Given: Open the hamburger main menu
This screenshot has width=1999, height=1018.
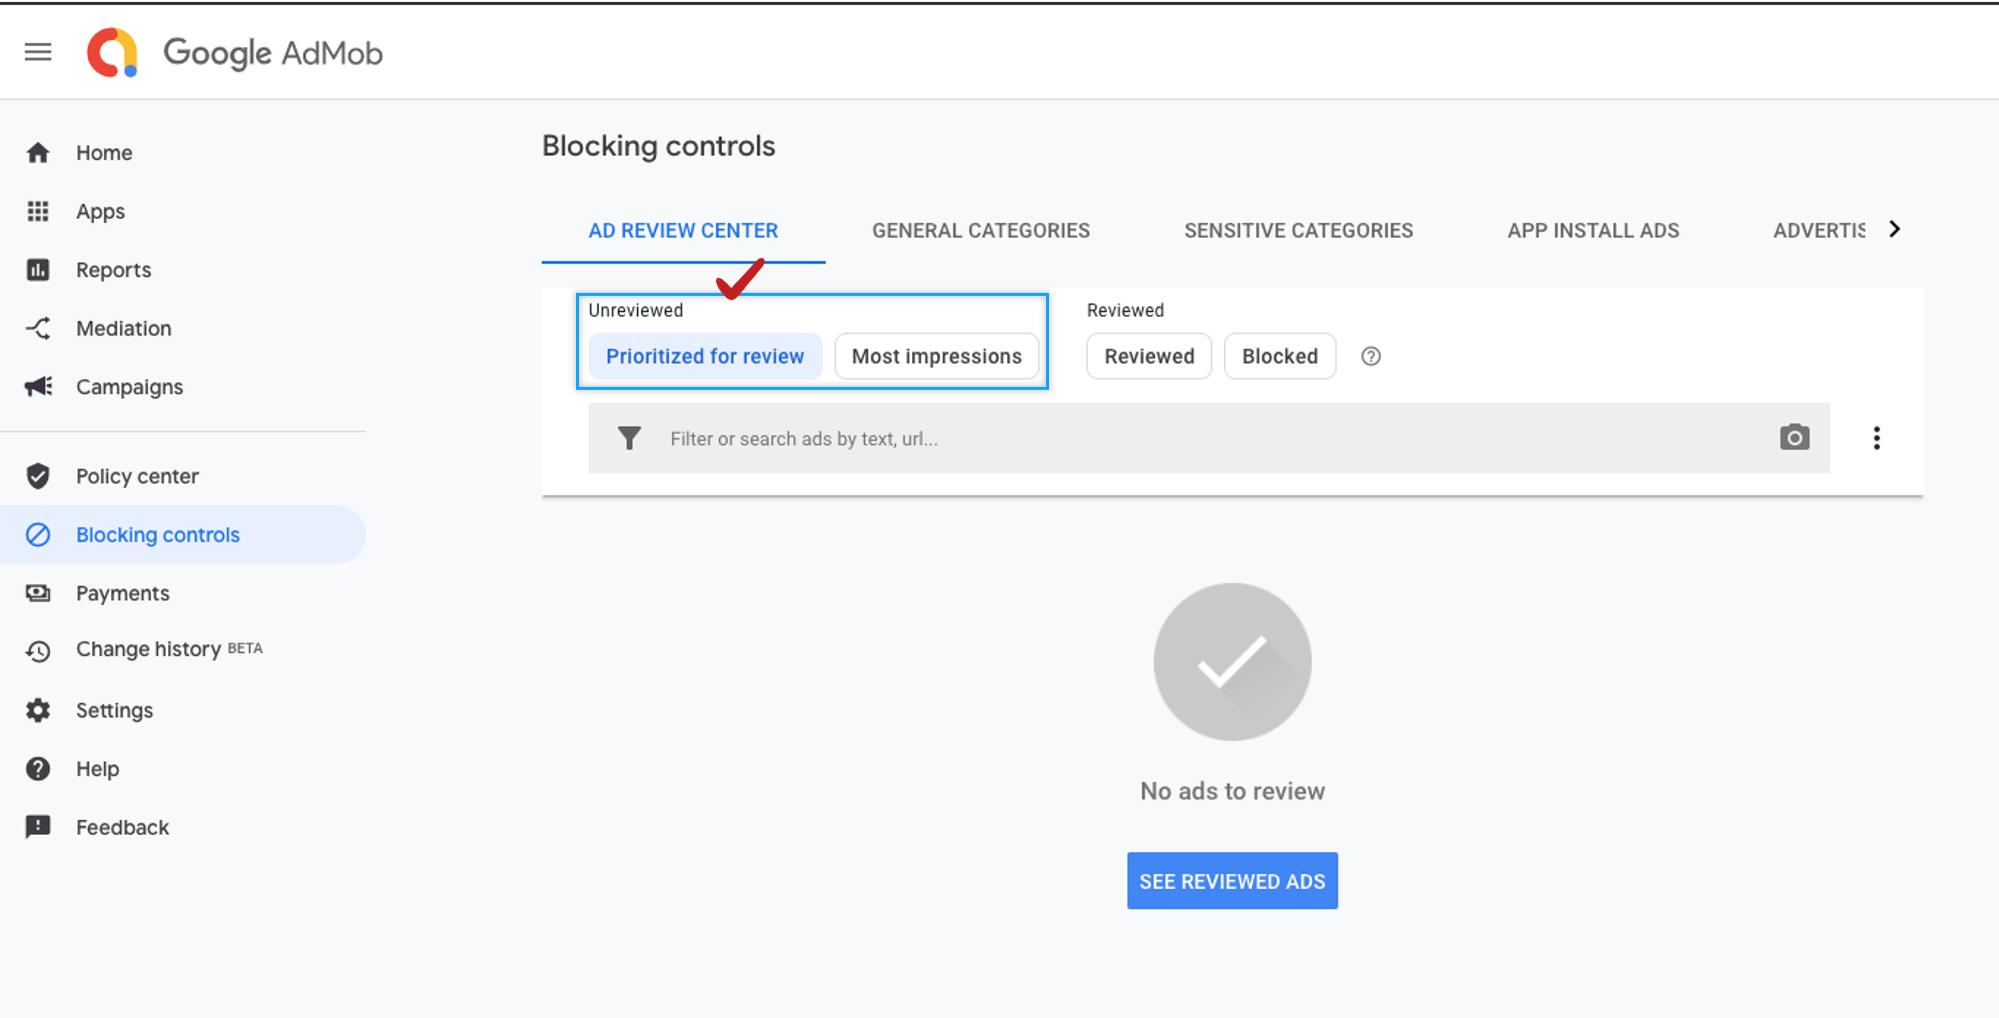Looking at the screenshot, I should [x=38, y=52].
